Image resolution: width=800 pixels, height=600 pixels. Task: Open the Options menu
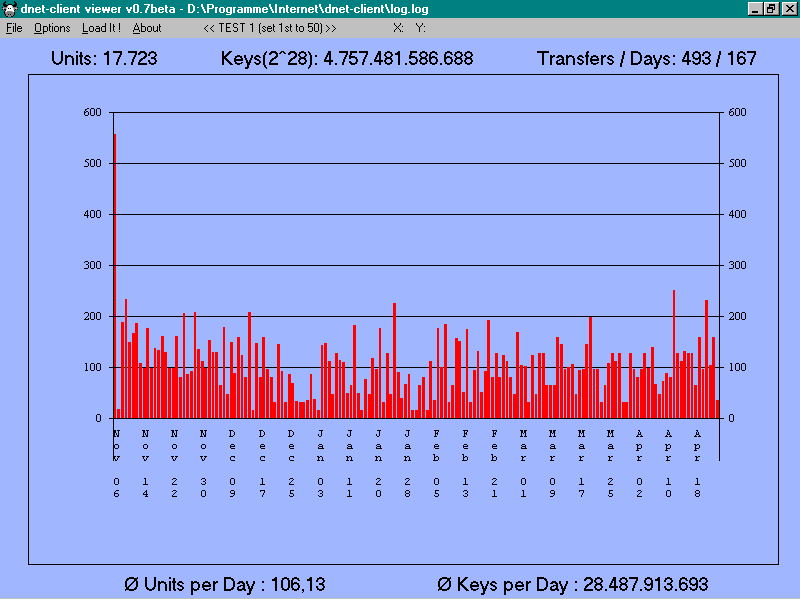52,28
